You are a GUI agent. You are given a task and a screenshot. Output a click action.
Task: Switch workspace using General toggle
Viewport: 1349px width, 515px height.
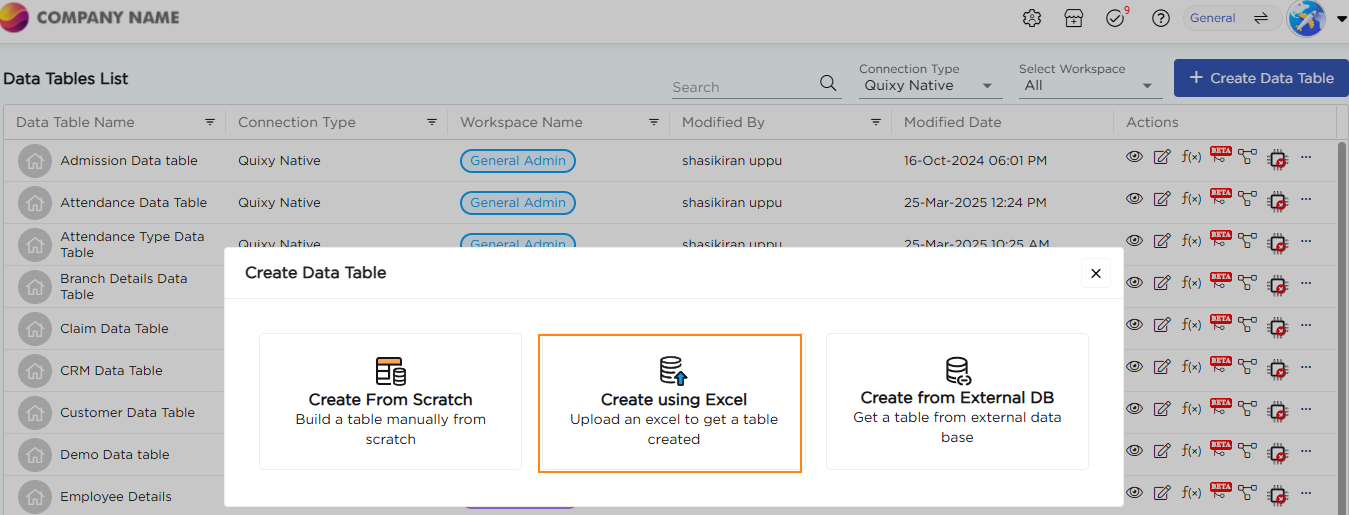(1231, 18)
